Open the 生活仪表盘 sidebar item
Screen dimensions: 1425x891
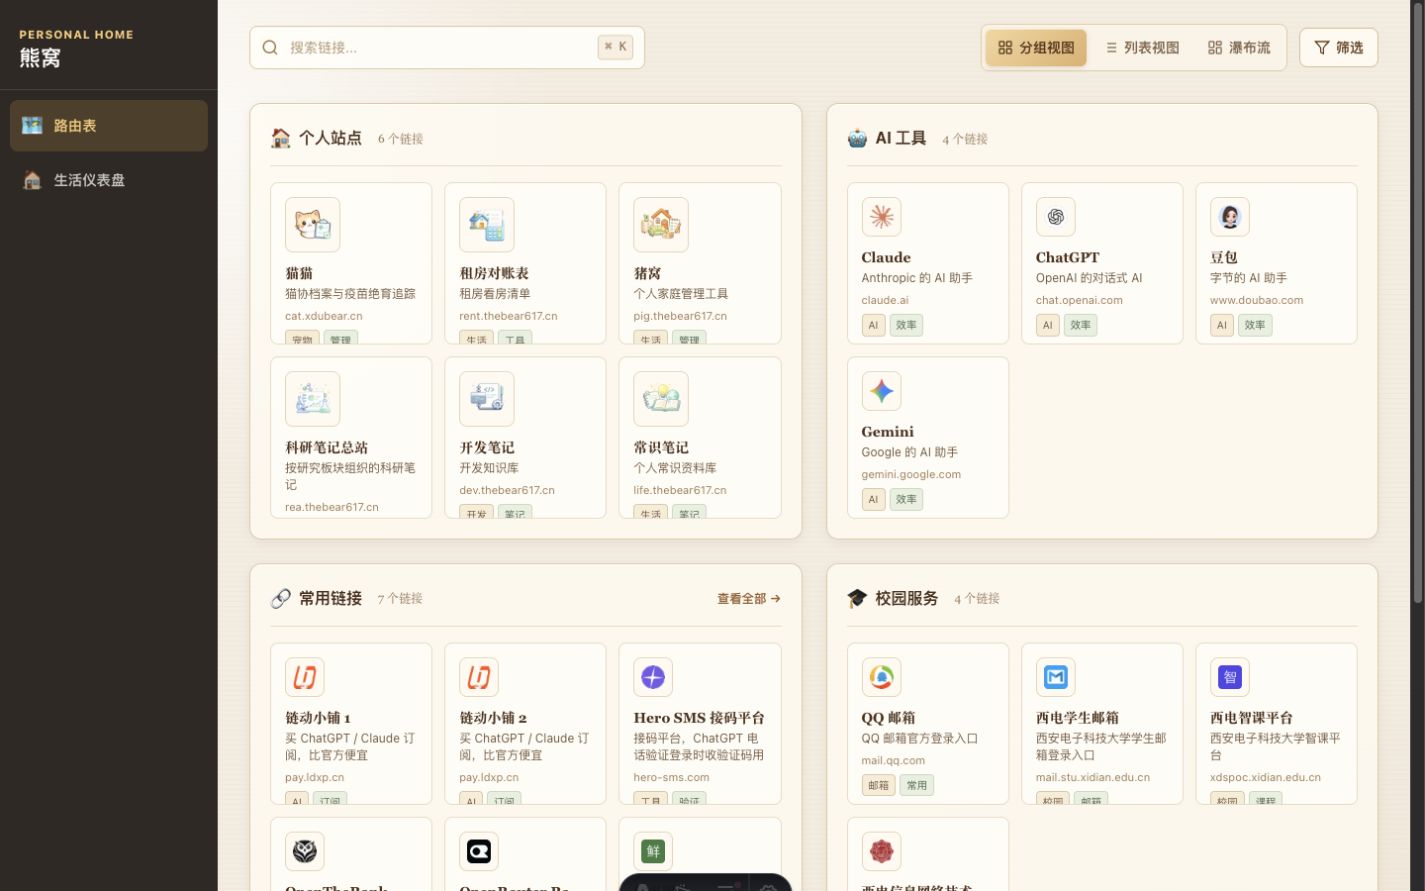(109, 180)
